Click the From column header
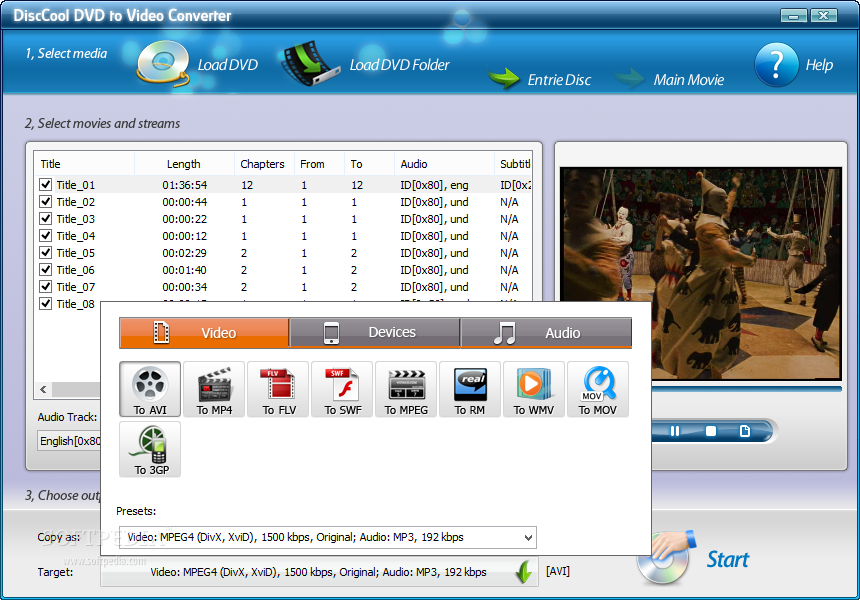Image resolution: width=860 pixels, height=600 pixels. (x=319, y=164)
